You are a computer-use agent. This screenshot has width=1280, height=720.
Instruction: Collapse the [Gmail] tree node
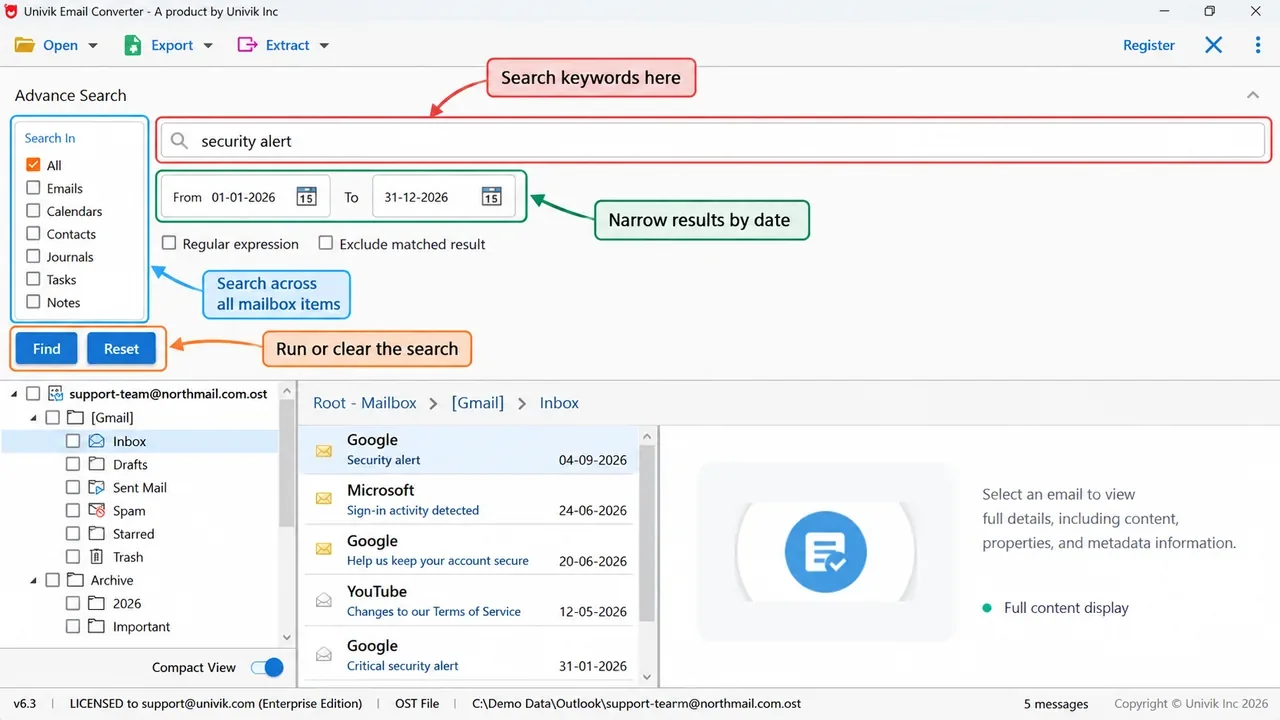click(34, 418)
